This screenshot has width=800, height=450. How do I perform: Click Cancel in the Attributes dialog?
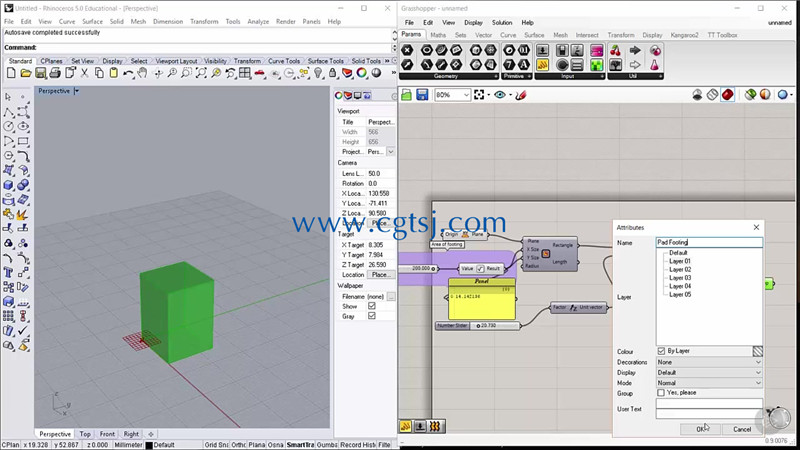(742, 429)
